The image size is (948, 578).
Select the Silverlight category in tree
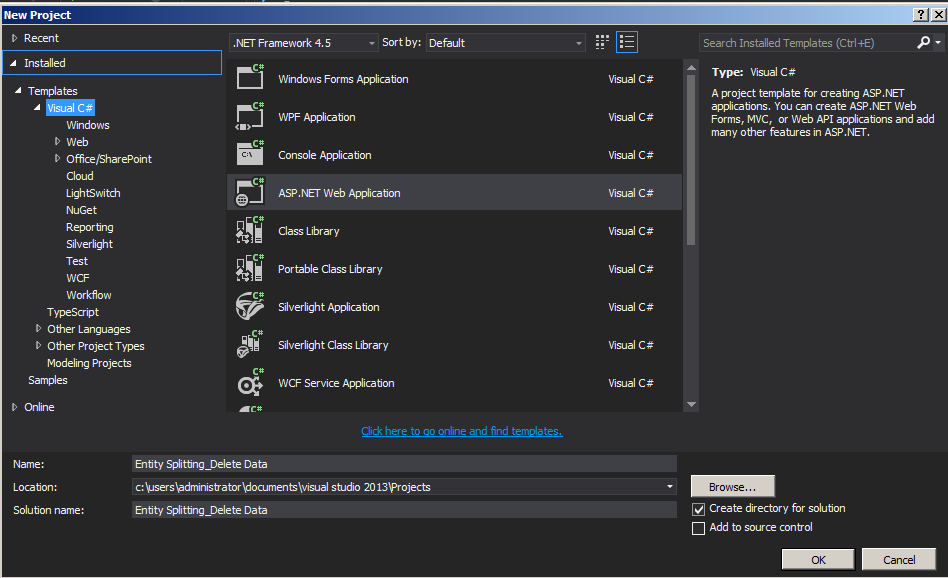pyautogui.click(x=89, y=244)
